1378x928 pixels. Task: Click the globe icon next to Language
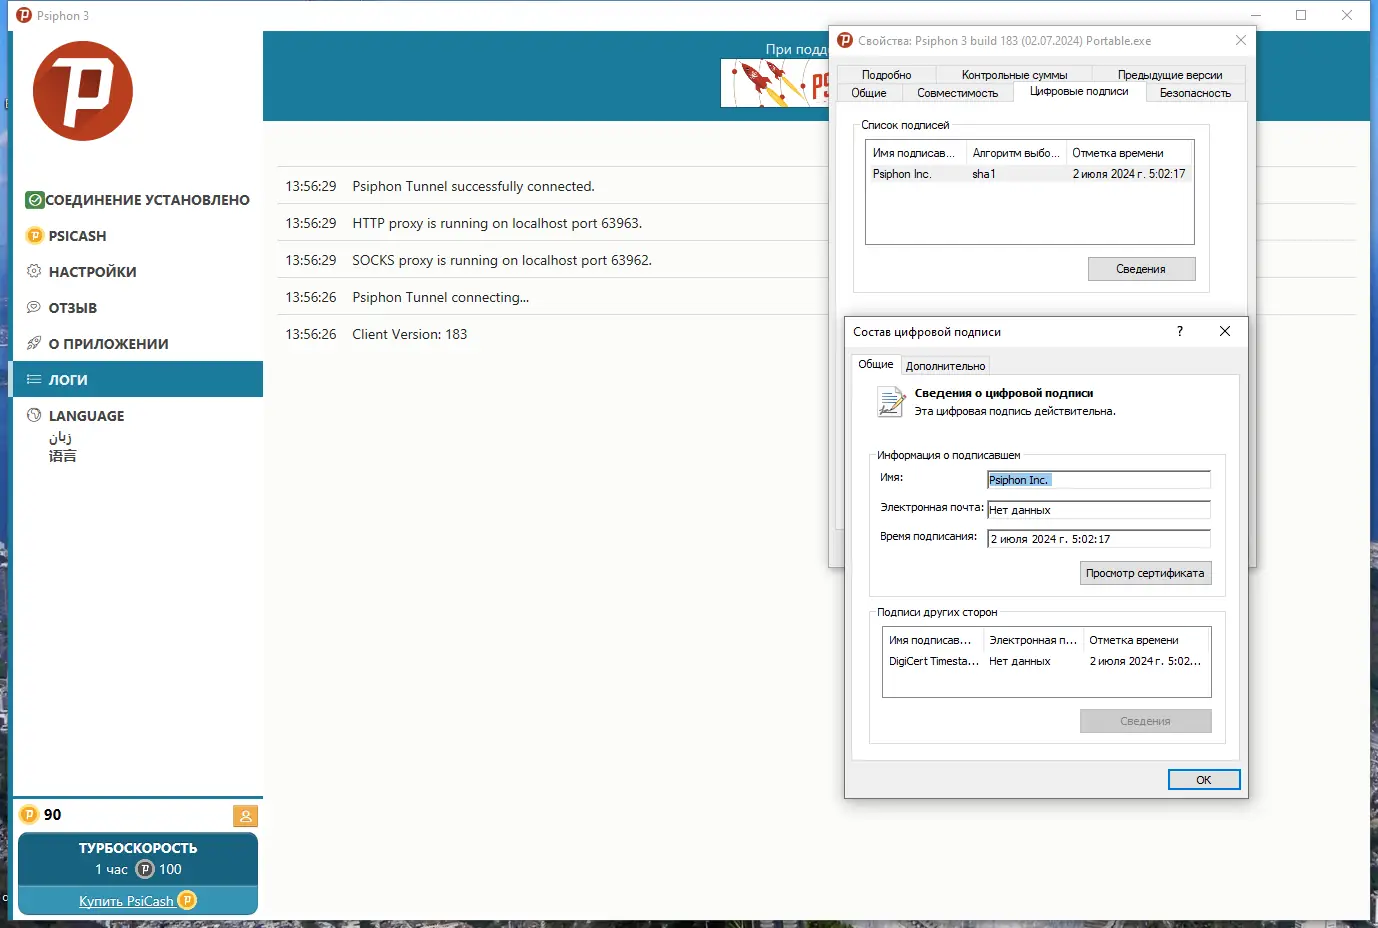click(34, 416)
